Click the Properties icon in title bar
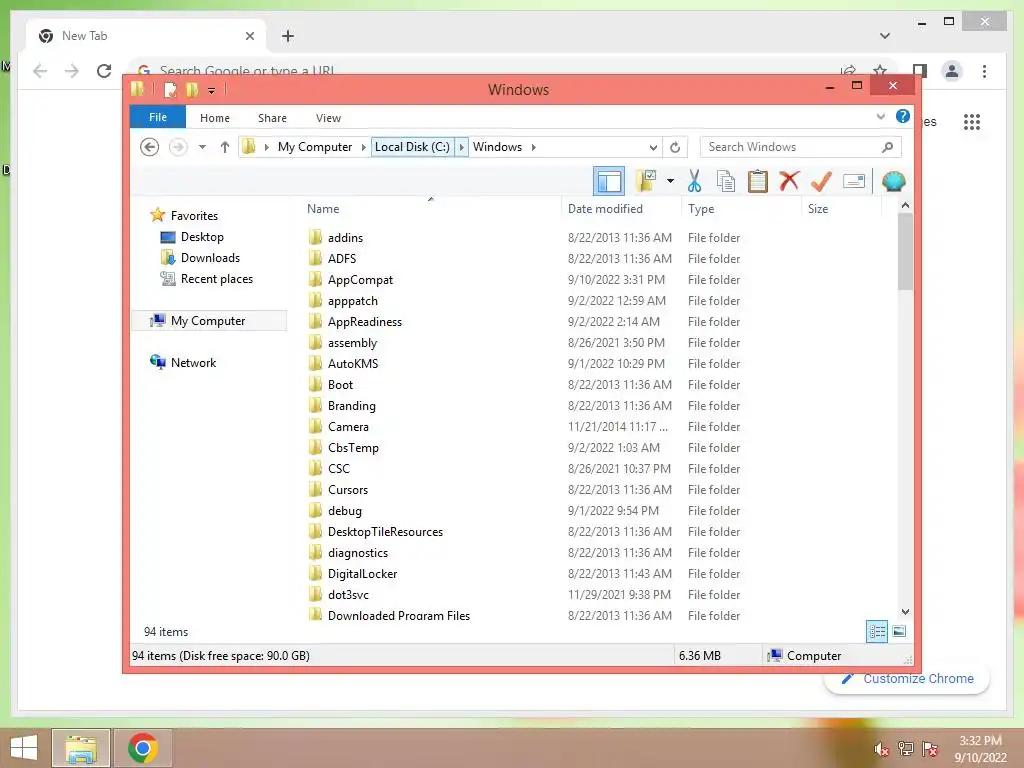The width and height of the screenshot is (1024, 768). pyautogui.click(x=170, y=89)
